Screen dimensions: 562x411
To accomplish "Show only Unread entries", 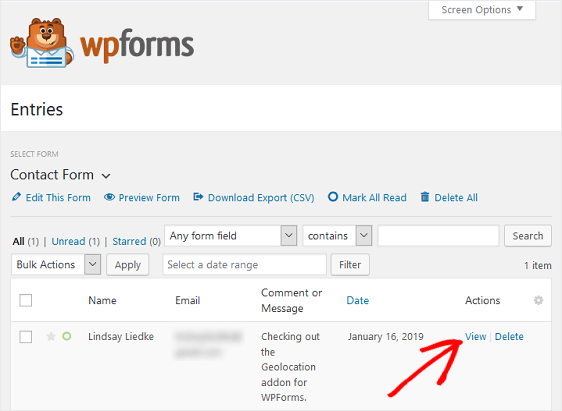I will pyautogui.click(x=68, y=241).
